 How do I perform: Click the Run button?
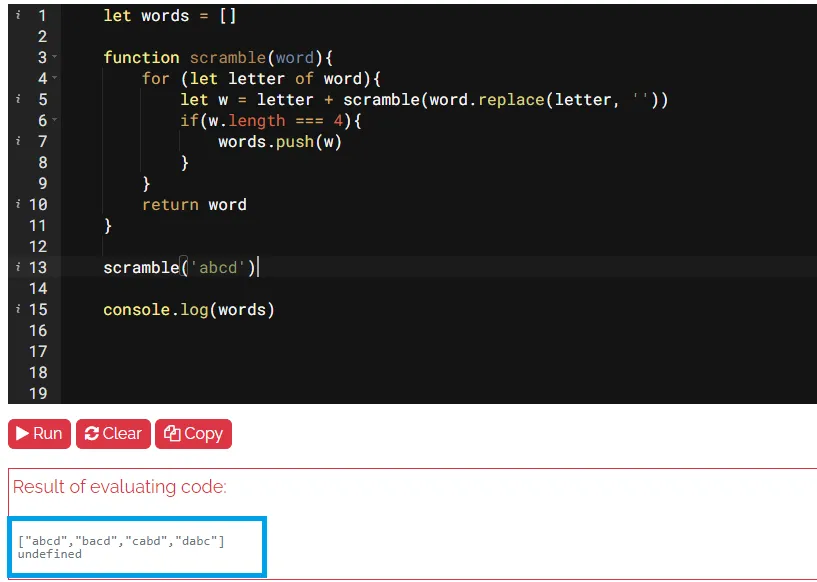click(39, 434)
